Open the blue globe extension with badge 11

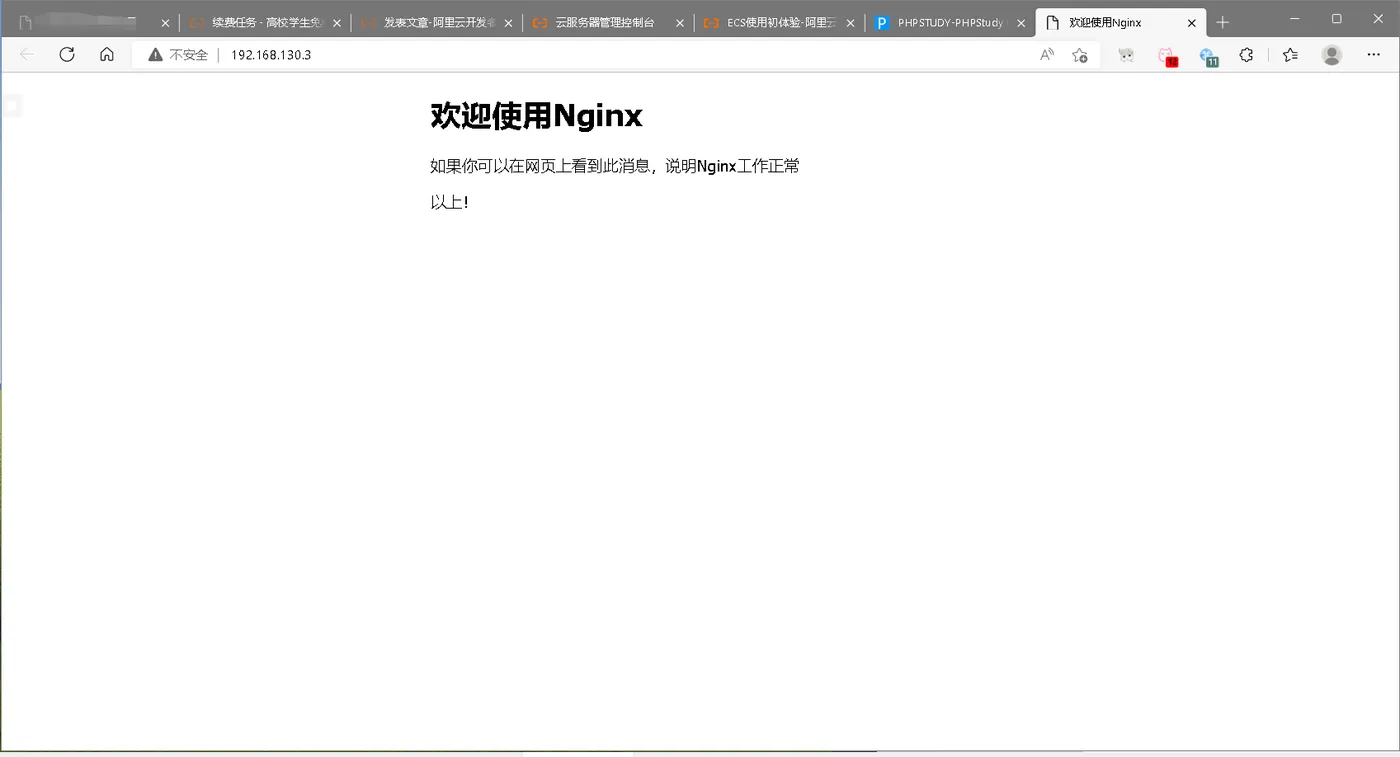[x=1208, y=56]
